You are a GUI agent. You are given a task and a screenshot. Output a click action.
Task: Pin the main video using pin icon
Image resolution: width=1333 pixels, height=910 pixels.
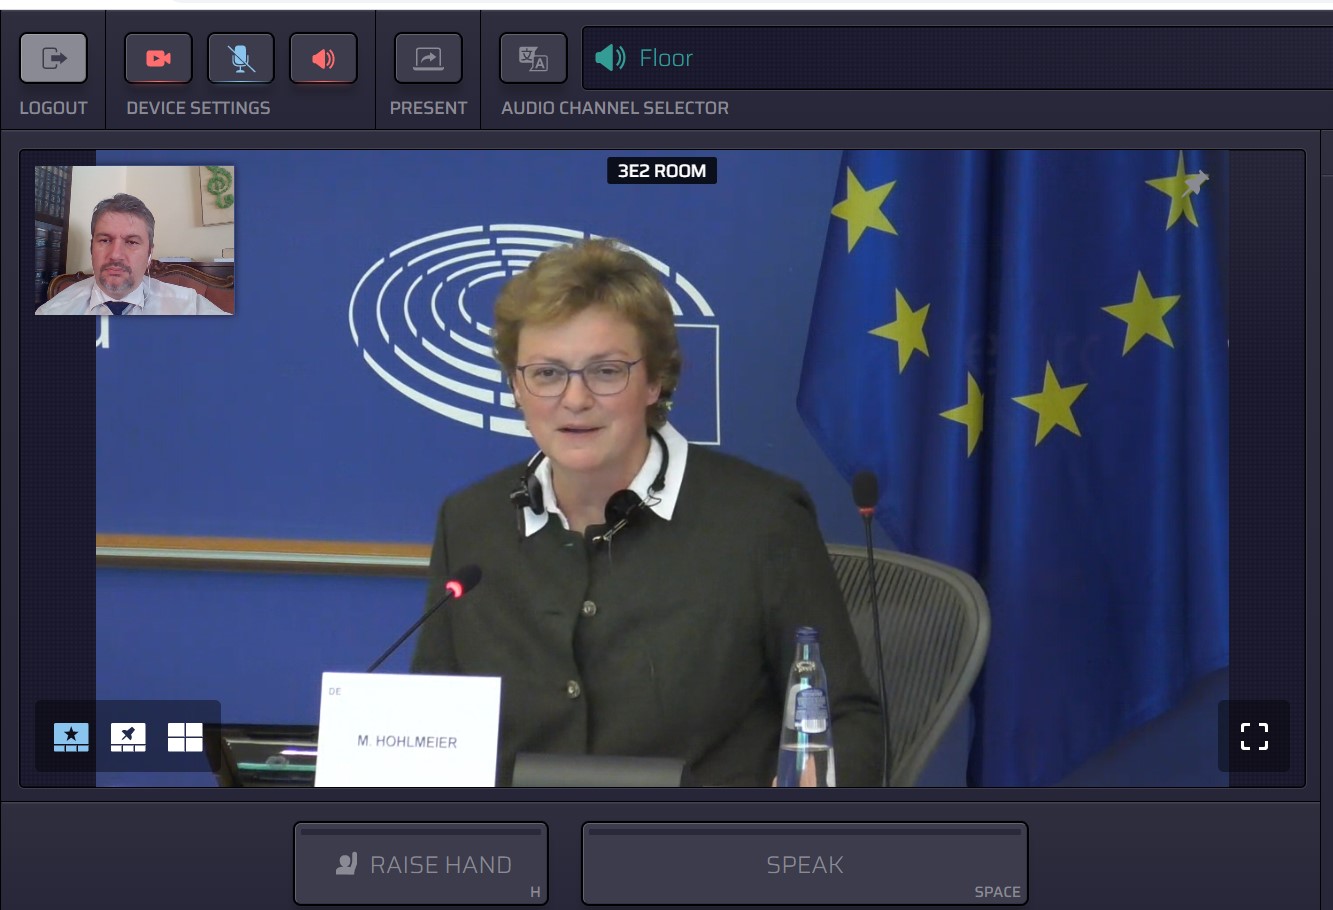tap(1195, 182)
